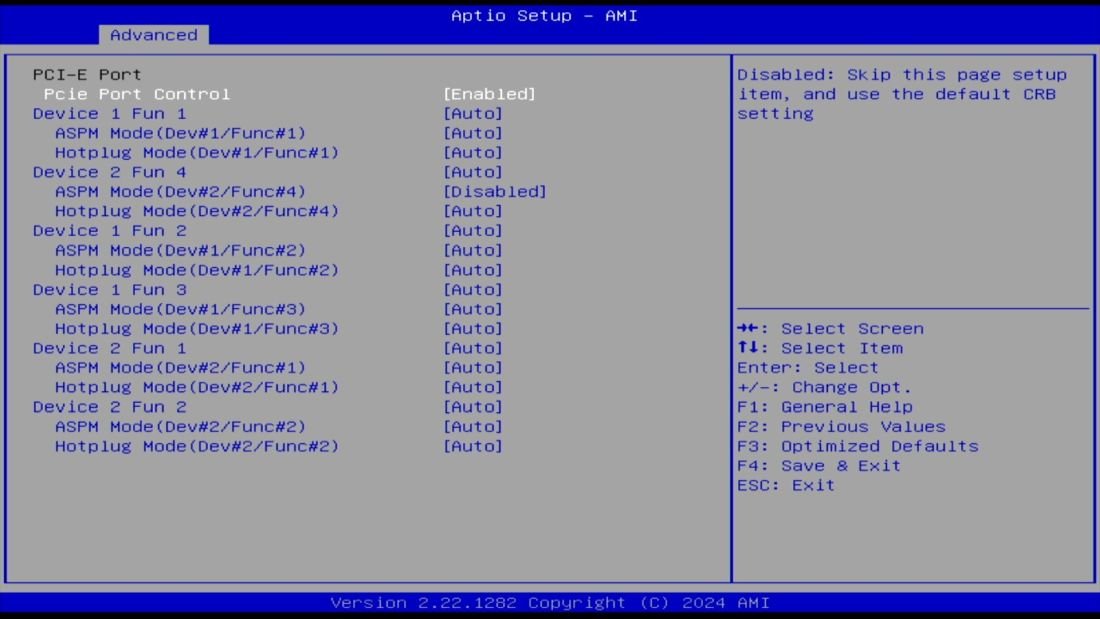Open the Device 1 Fun 3 Auto value
Viewport: 1100px width, 619px height.
point(473,290)
